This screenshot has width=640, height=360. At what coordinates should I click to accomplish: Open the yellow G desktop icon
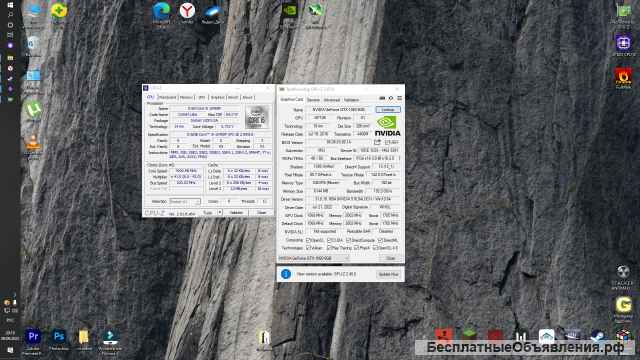[x=623, y=305]
